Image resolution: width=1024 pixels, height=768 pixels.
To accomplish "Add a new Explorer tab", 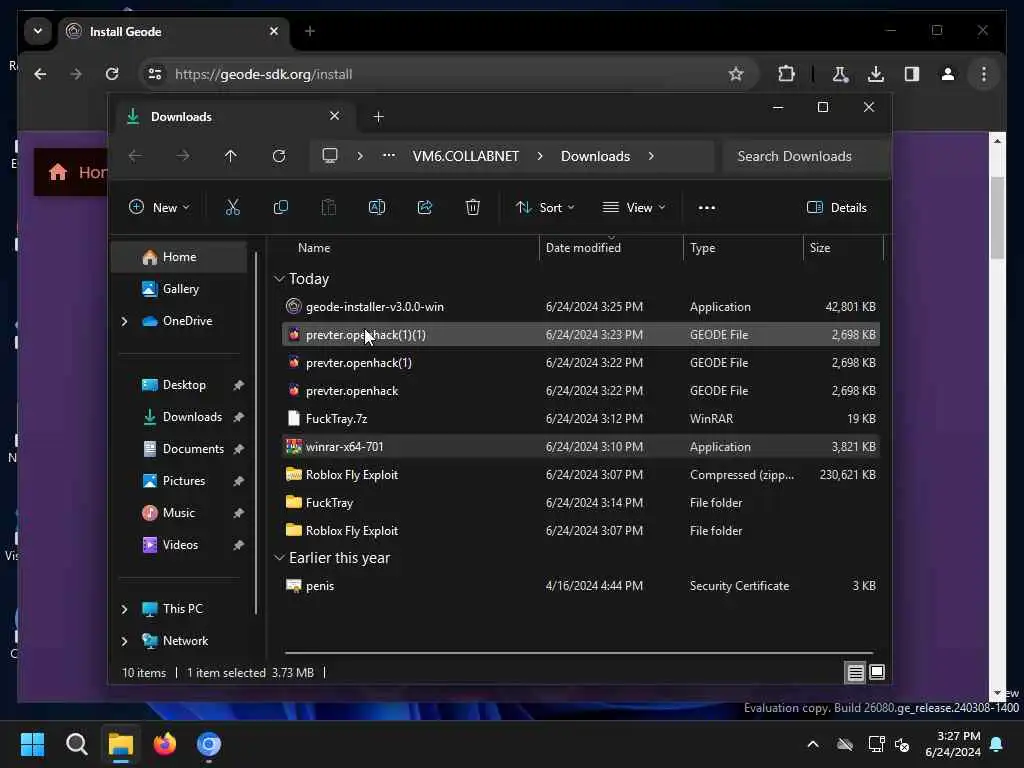I will point(378,116).
